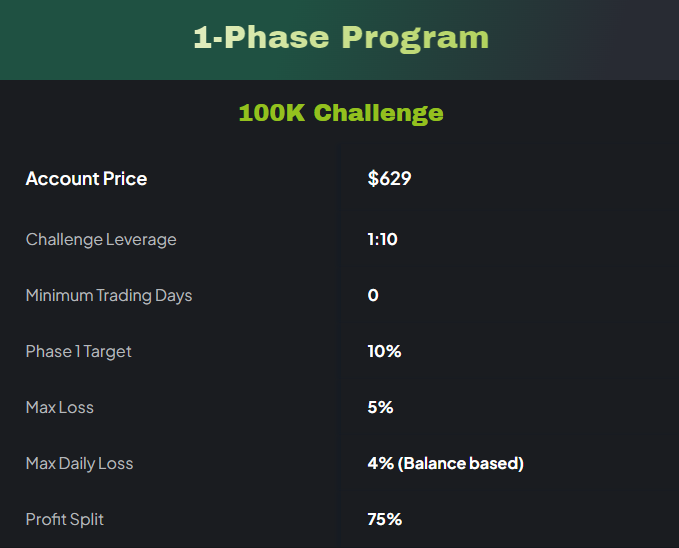679x548 pixels.
Task: Click the 100K text in green heading
Action: pos(272,113)
